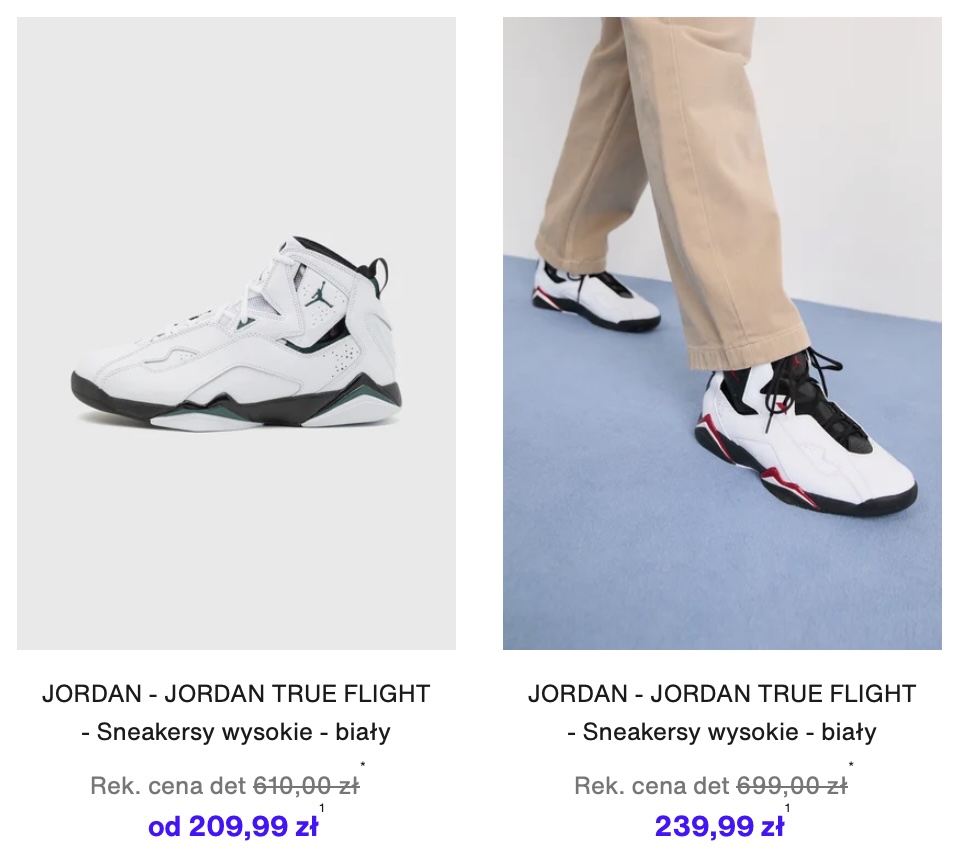Open the model photo with beige trousers
This screenshot has height=864, width=958.
722,333
